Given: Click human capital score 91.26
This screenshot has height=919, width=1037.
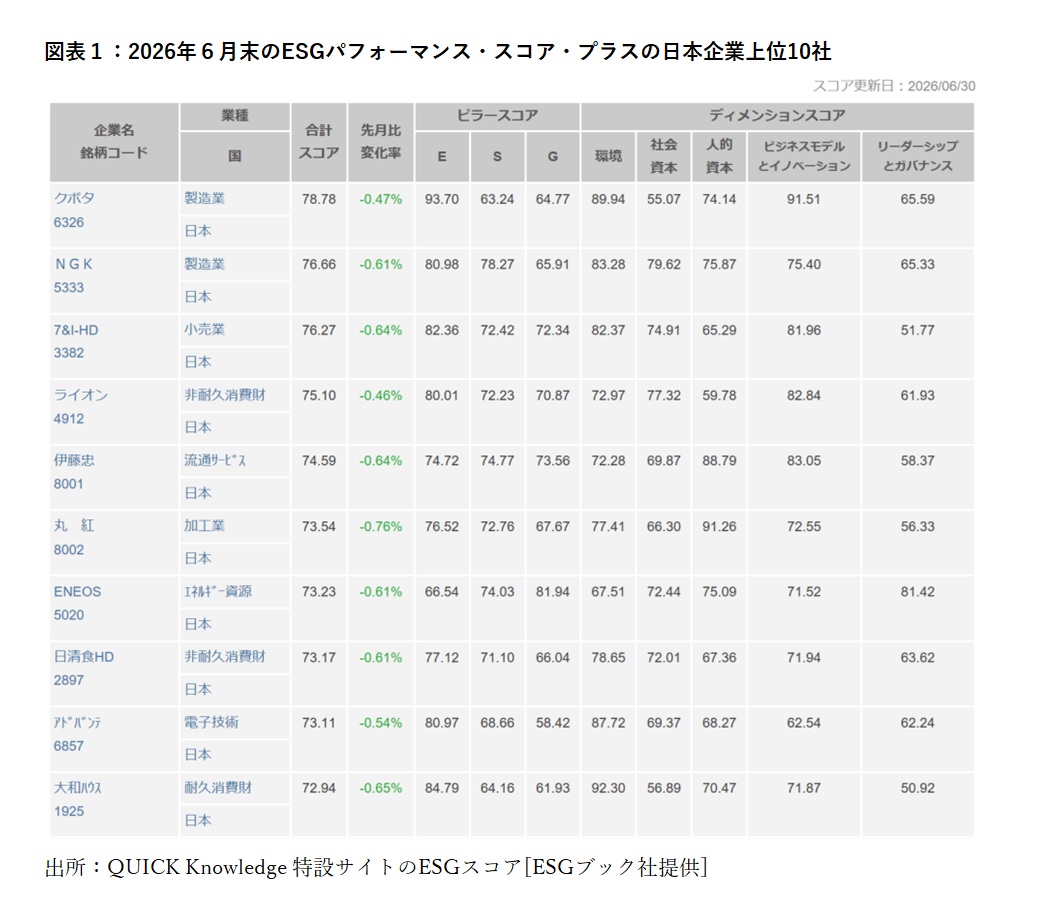Looking at the screenshot, I should pyautogui.click(x=719, y=526).
